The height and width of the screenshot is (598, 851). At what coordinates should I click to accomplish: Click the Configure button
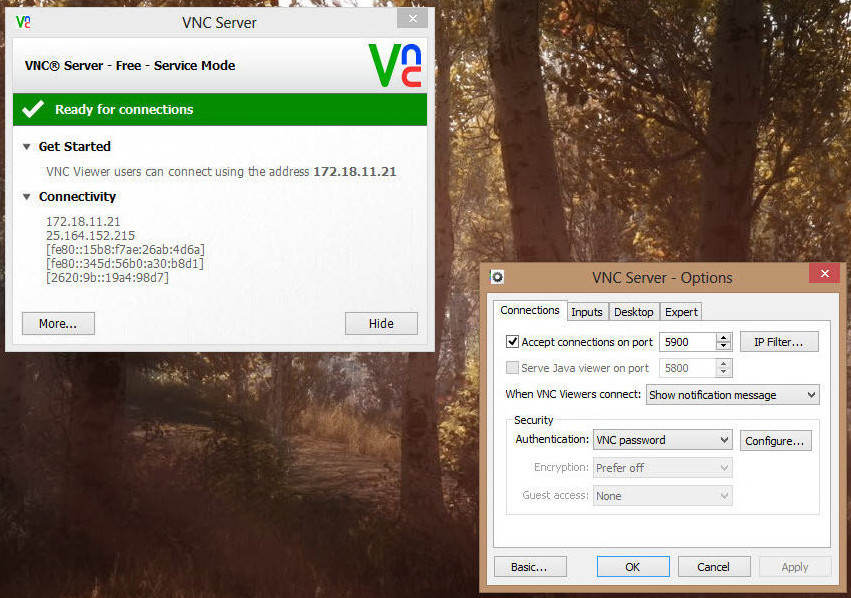pos(775,440)
